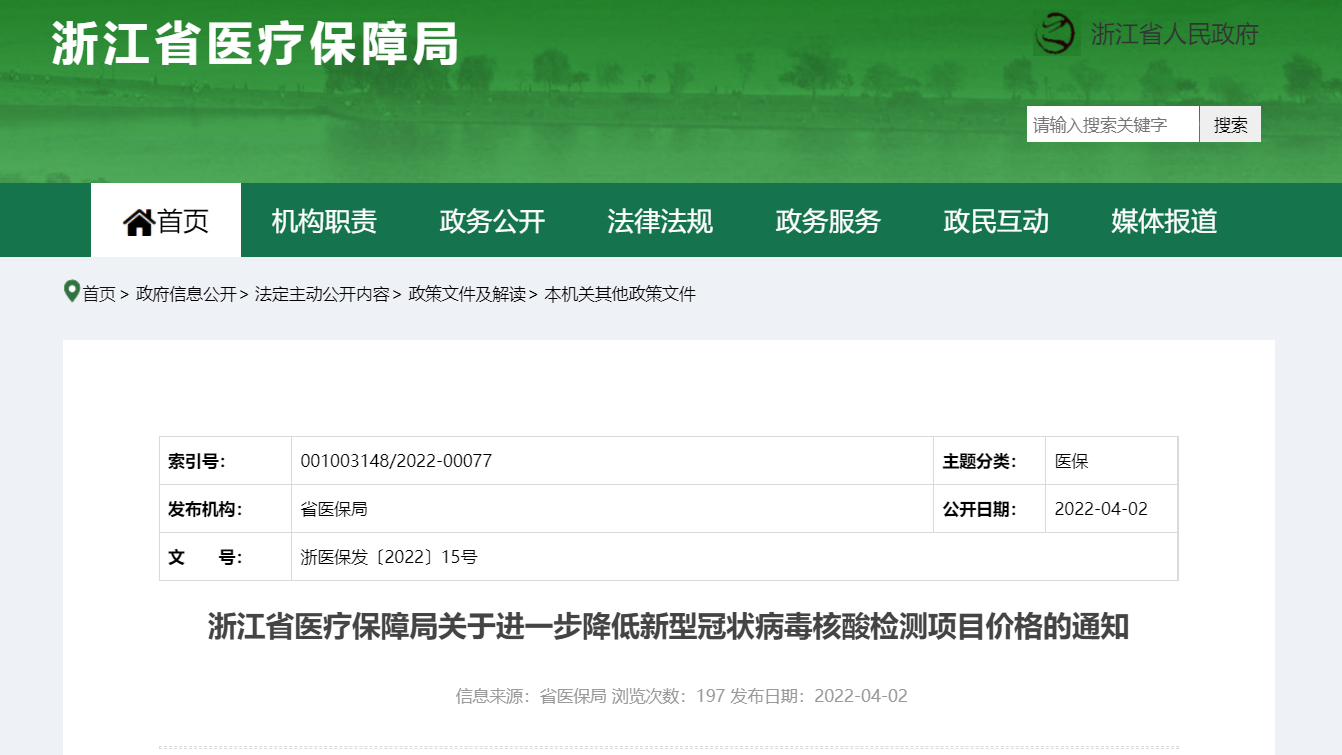Click the notice title about 核酸检测 price
The image size is (1342, 755).
(x=668, y=627)
